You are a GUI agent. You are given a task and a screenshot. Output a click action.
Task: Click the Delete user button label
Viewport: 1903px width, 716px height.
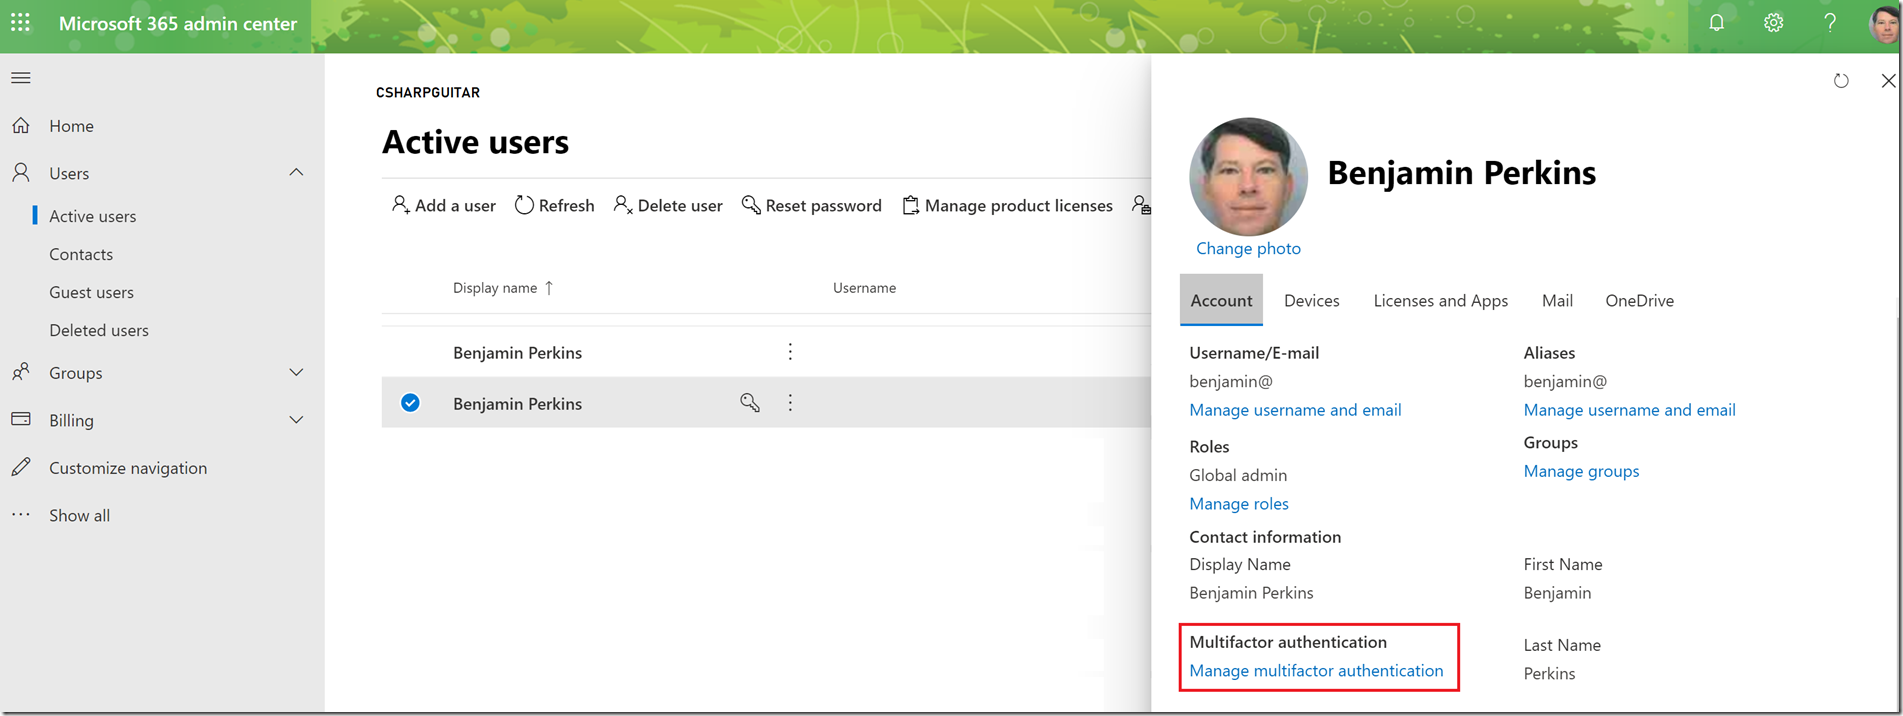pyautogui.click(x=680, y=205)
